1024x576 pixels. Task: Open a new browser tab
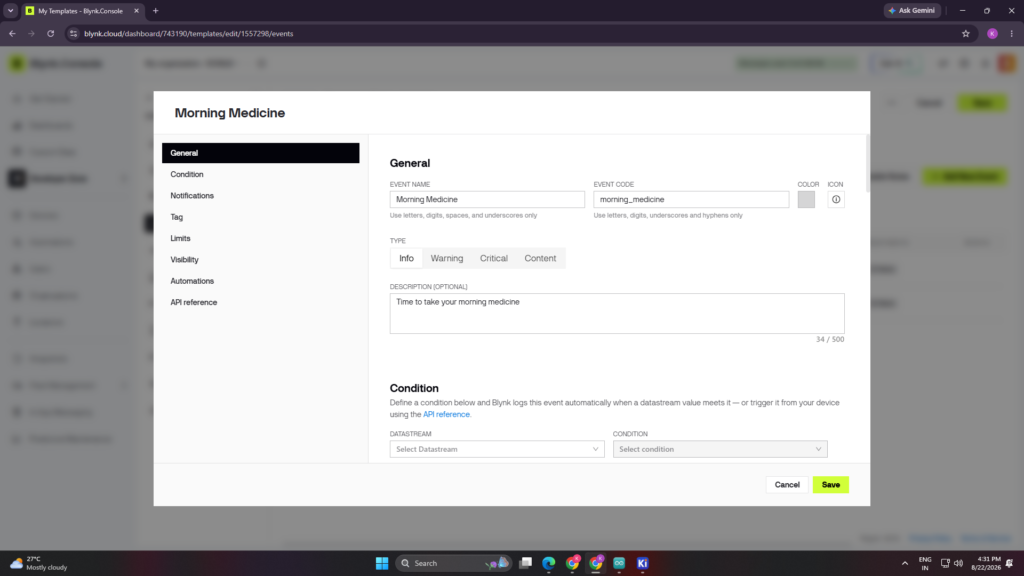pyautogui.click(x=155, y=10)
